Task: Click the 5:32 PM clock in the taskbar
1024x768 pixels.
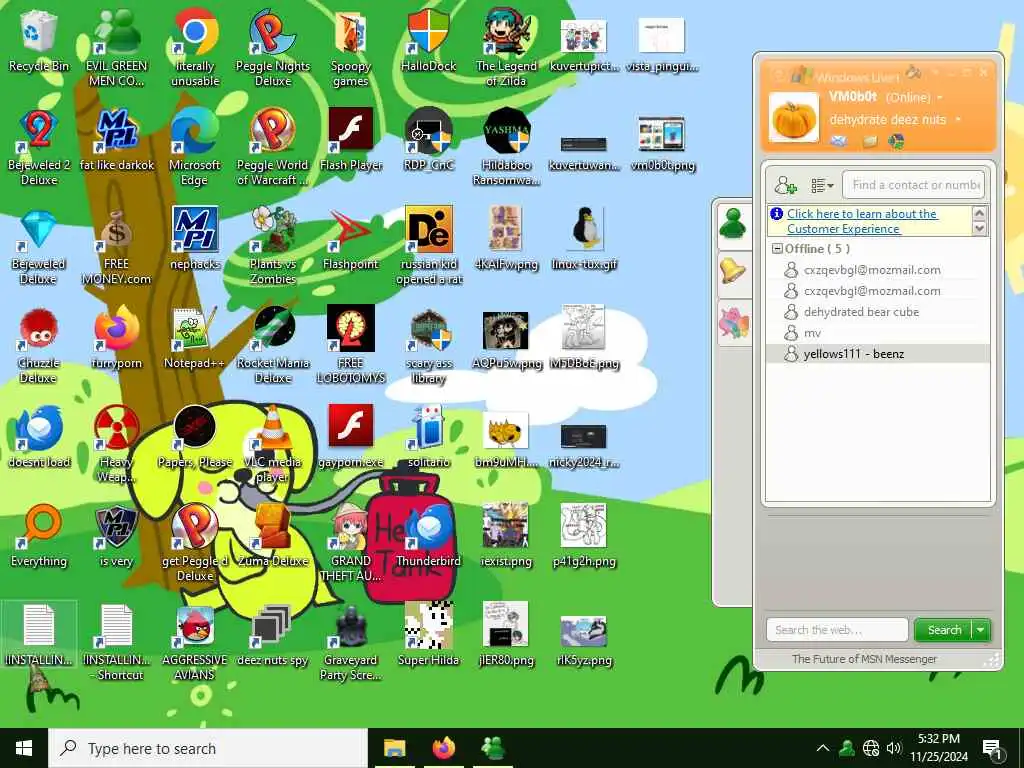Action: click(x=938, y=739)
